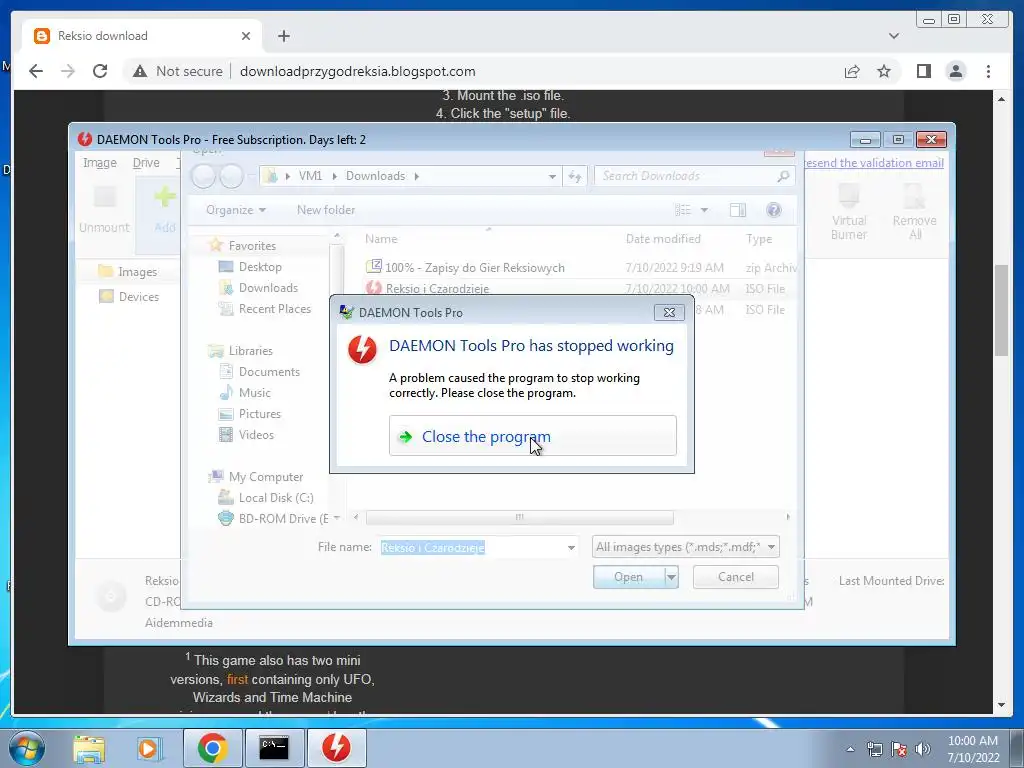Click resend the validation email link

(874, 163)
